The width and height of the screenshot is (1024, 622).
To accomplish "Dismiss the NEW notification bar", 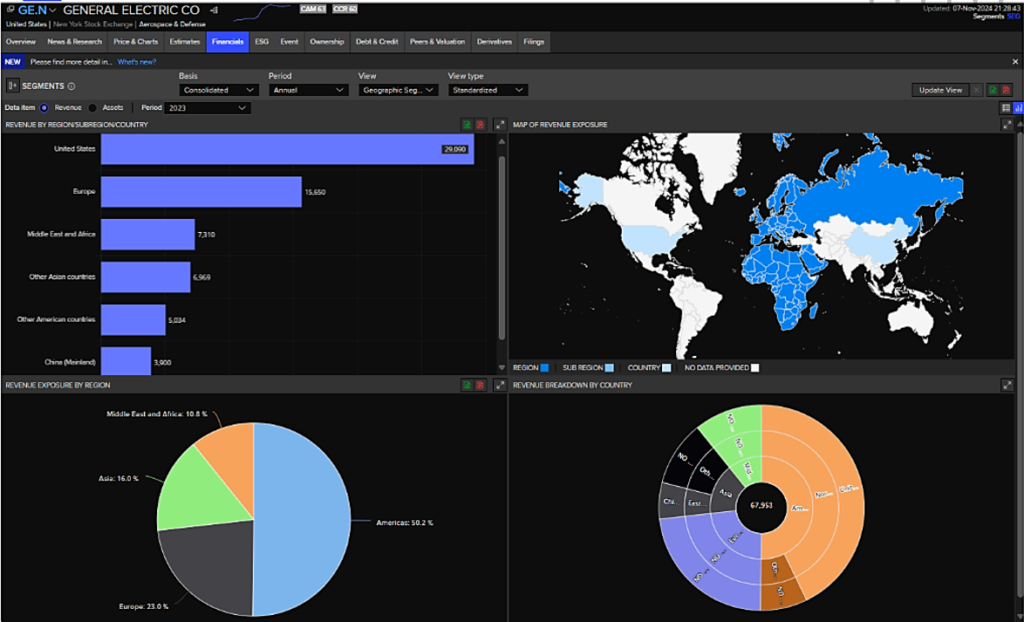I will (x=1015, y=61).
